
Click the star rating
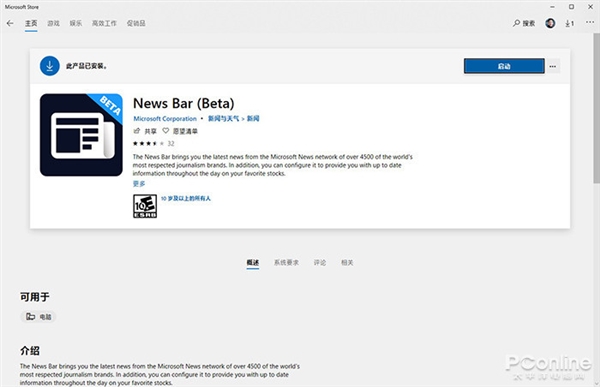148,144
